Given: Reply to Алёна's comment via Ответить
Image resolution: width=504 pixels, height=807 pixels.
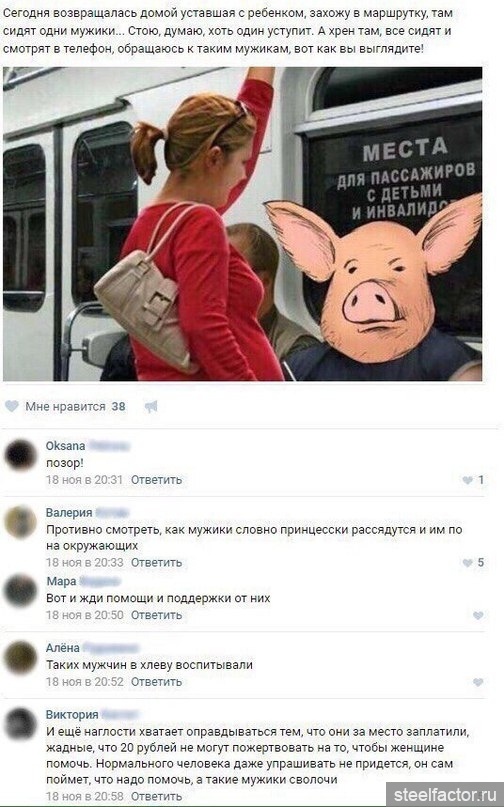Looking at the screenshot, I should (157, 681).
